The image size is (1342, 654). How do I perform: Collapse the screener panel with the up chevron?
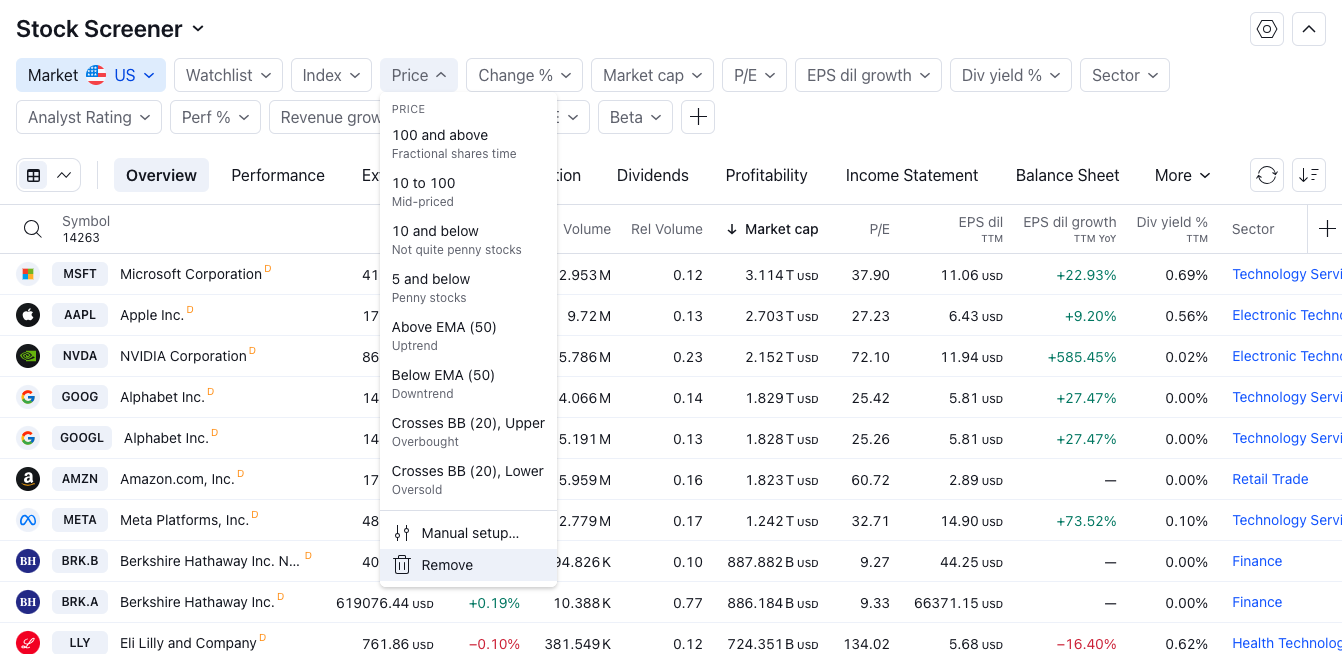pos(1309,29)
